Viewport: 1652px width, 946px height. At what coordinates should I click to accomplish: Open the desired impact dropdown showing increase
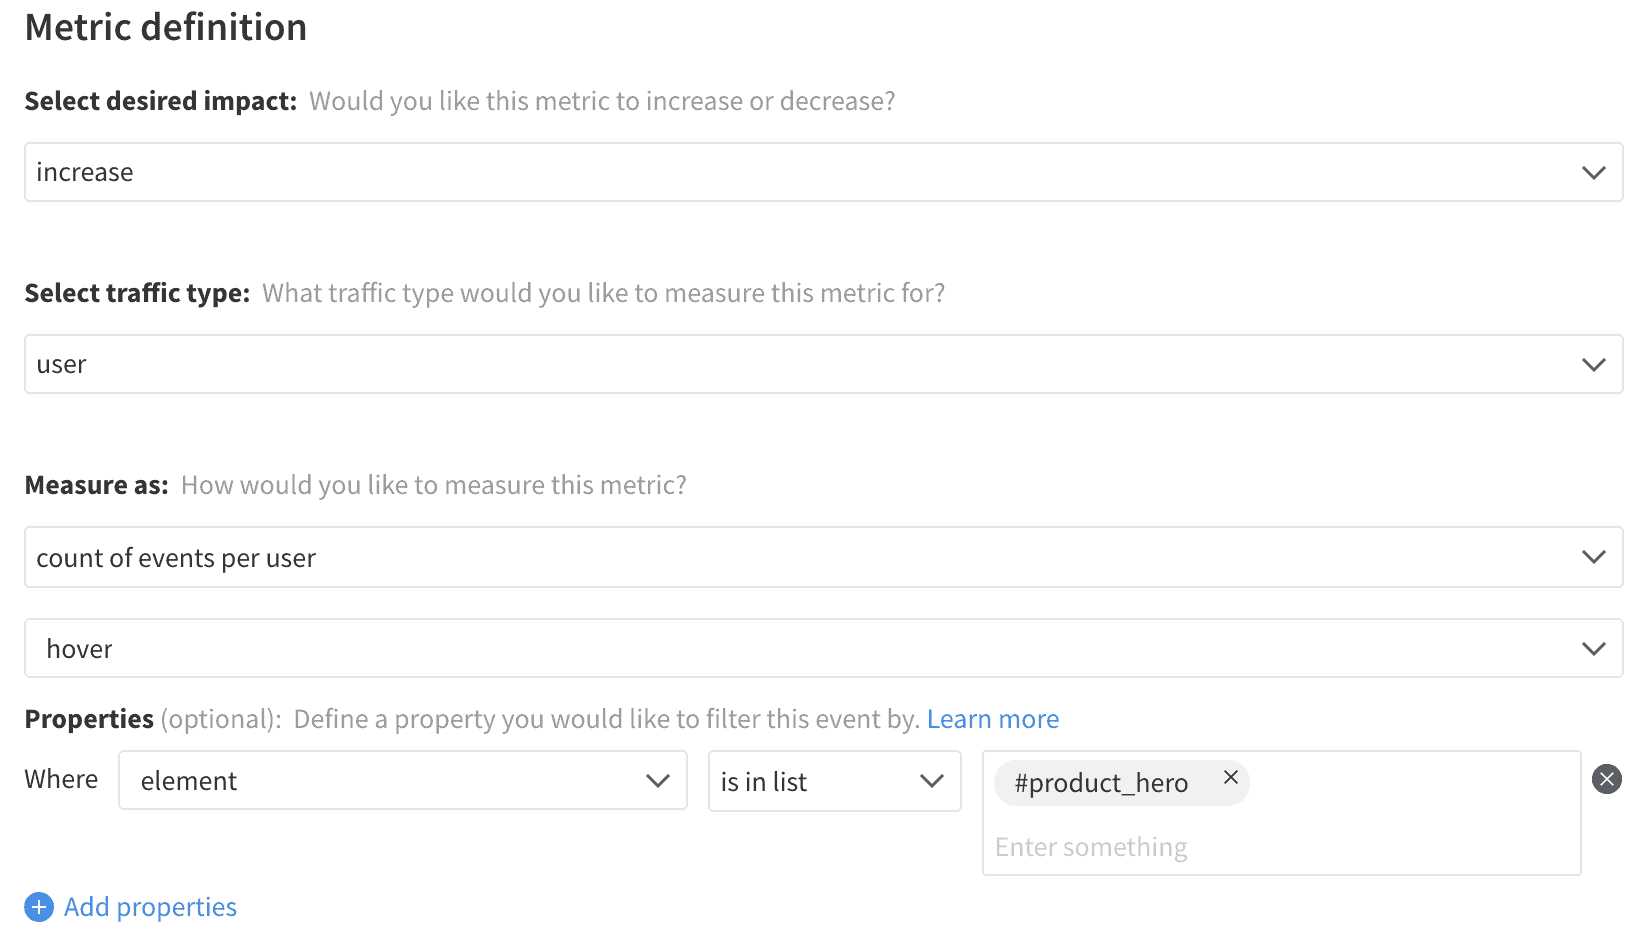click(823, 172)
